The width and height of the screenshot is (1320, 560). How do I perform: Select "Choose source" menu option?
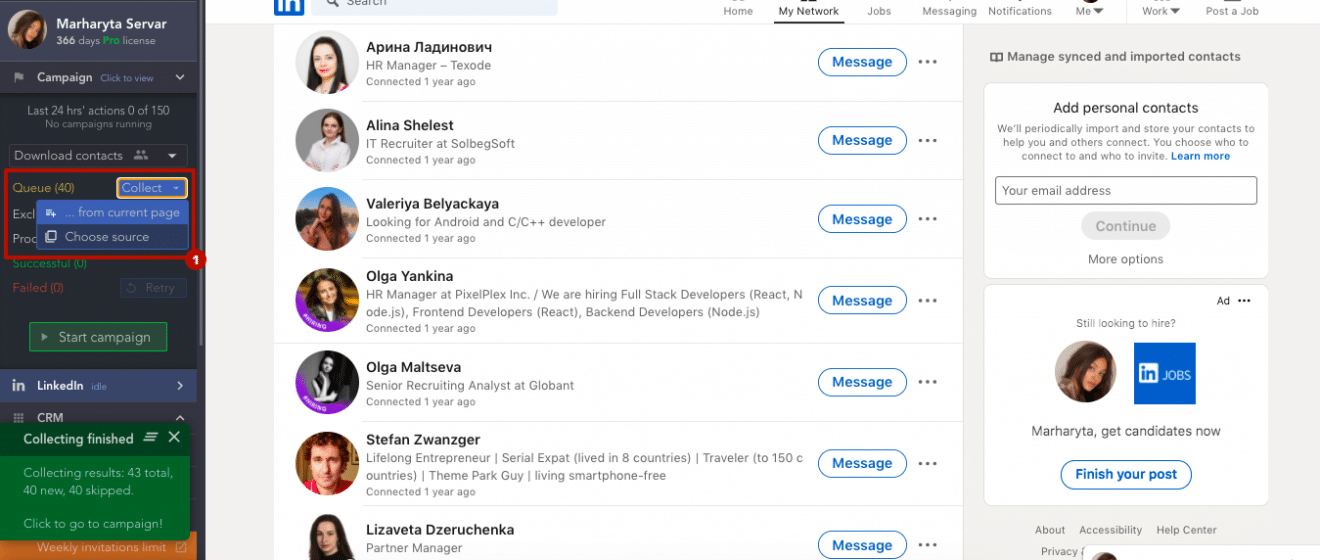click(106, 237)
